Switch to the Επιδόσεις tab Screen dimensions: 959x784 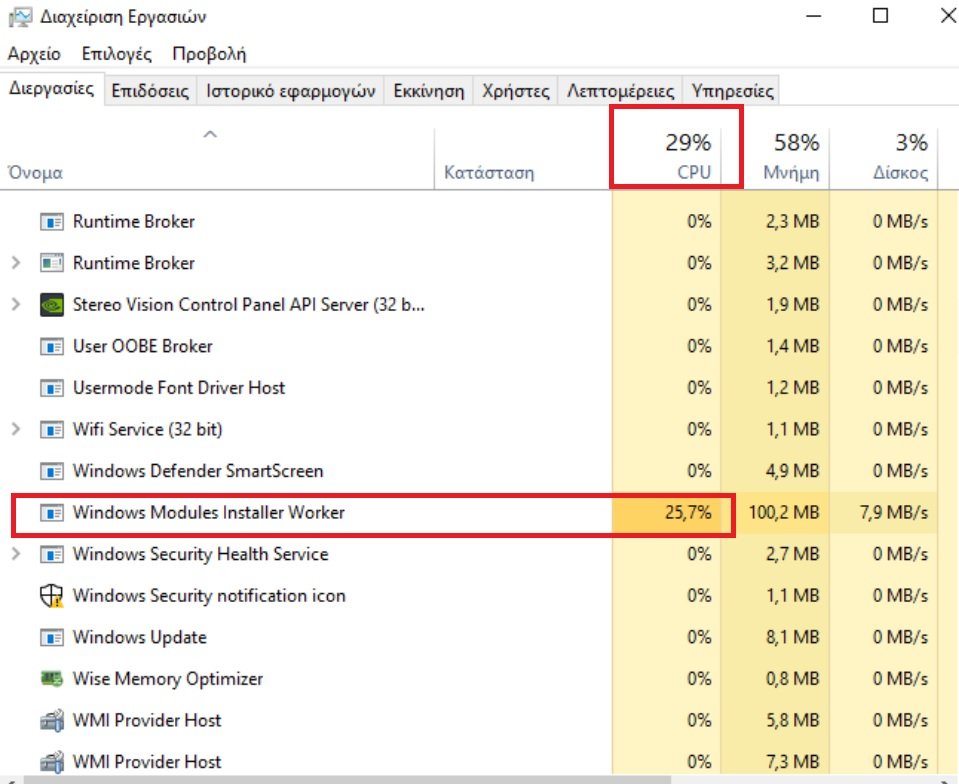(150, 91)
